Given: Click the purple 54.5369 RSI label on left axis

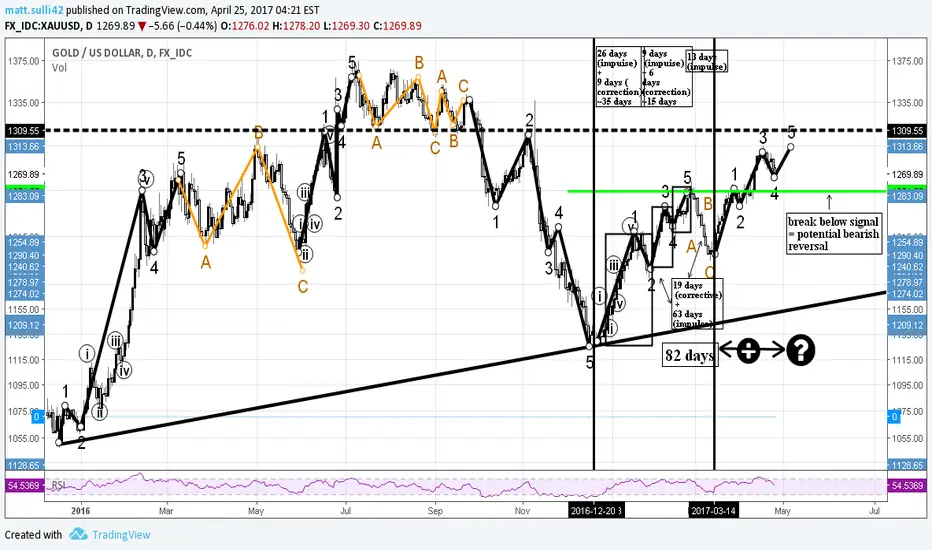Looking at the screenshot, I should click(24, 486).
